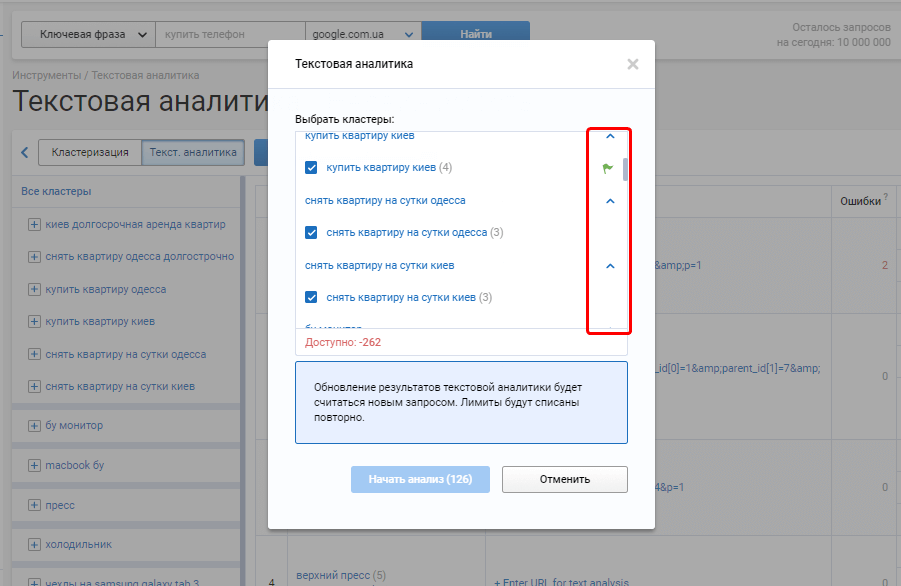The width and height of the screenshot is (901, 586).
Task: Expand холодильник cluster in sidebar
Action: pyautogui.click(x=34, y=545)
